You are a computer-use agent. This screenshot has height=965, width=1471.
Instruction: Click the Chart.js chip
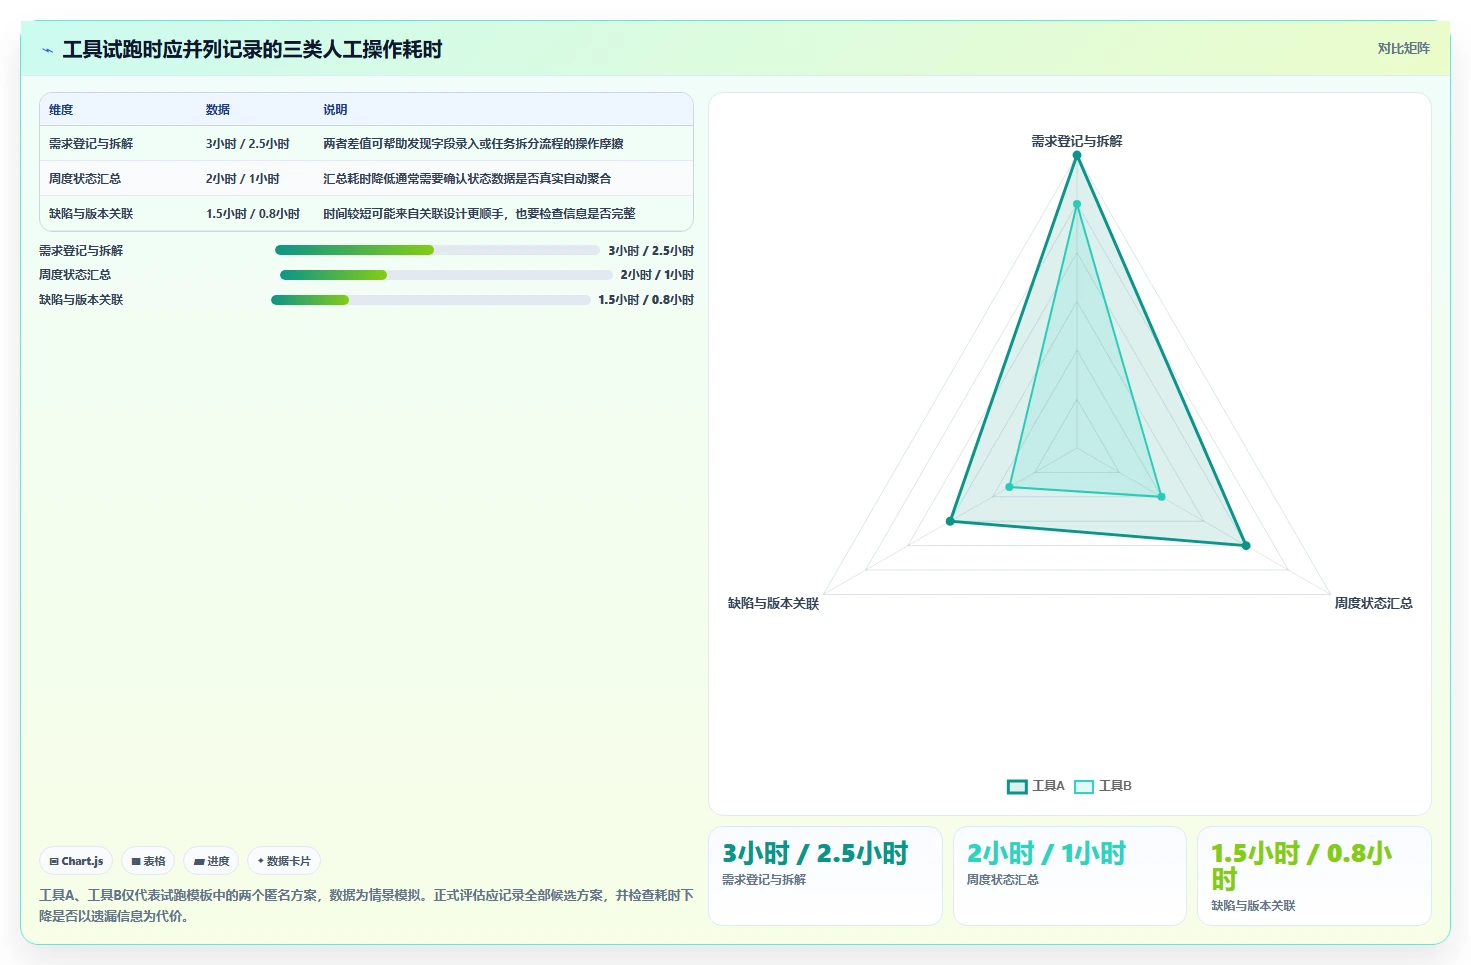coord(76,861)
